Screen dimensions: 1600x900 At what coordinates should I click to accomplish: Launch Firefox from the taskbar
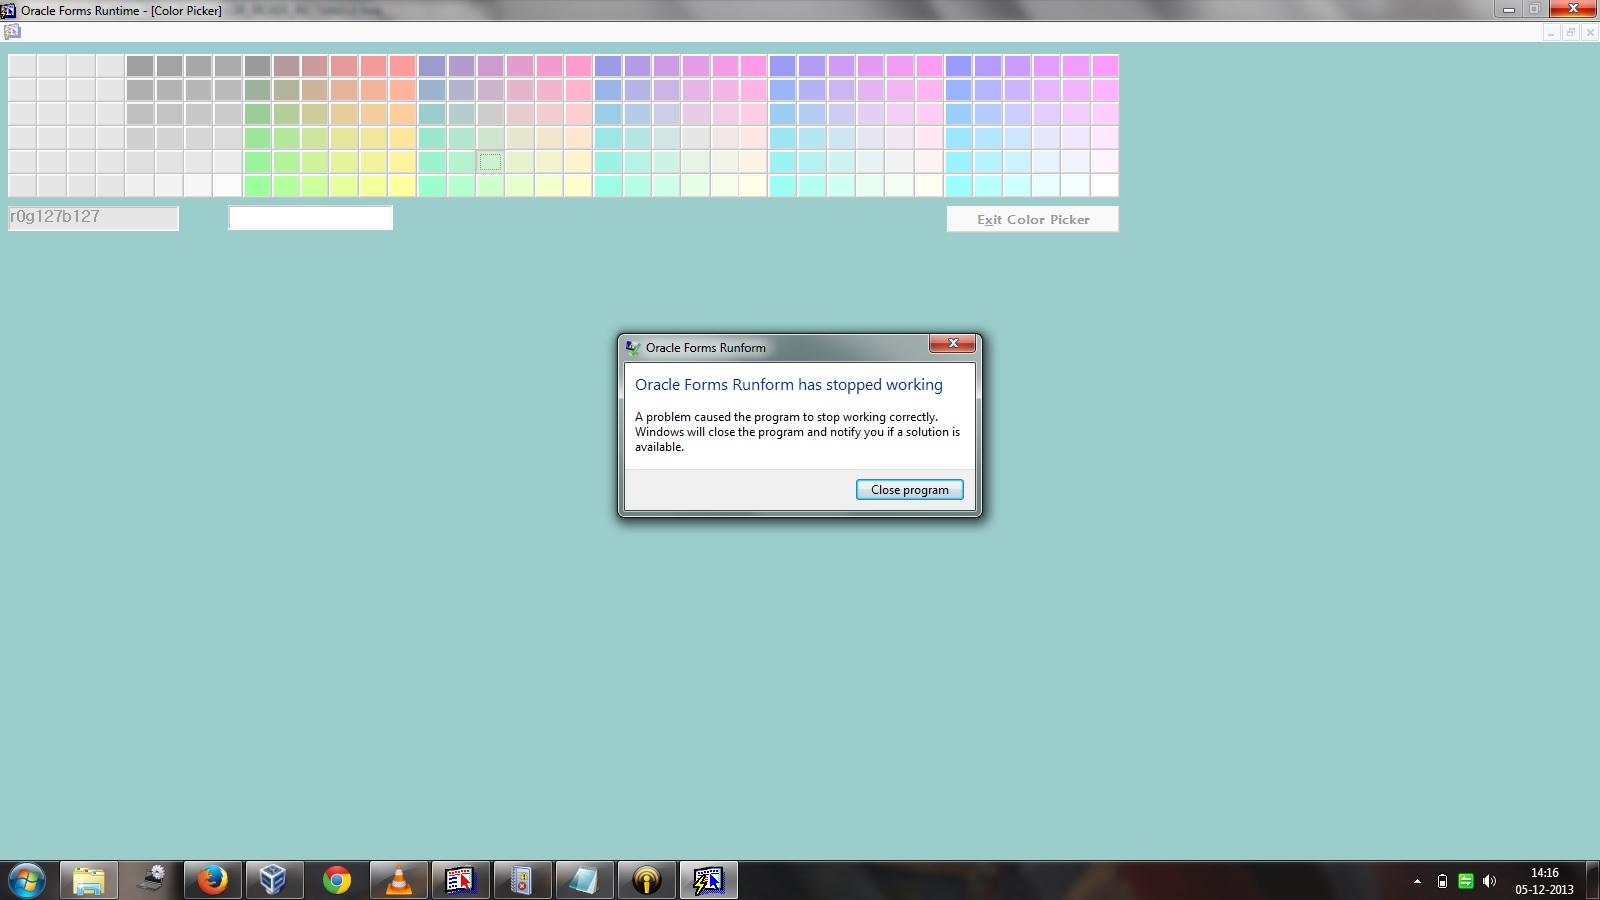[x=212, y=881]
